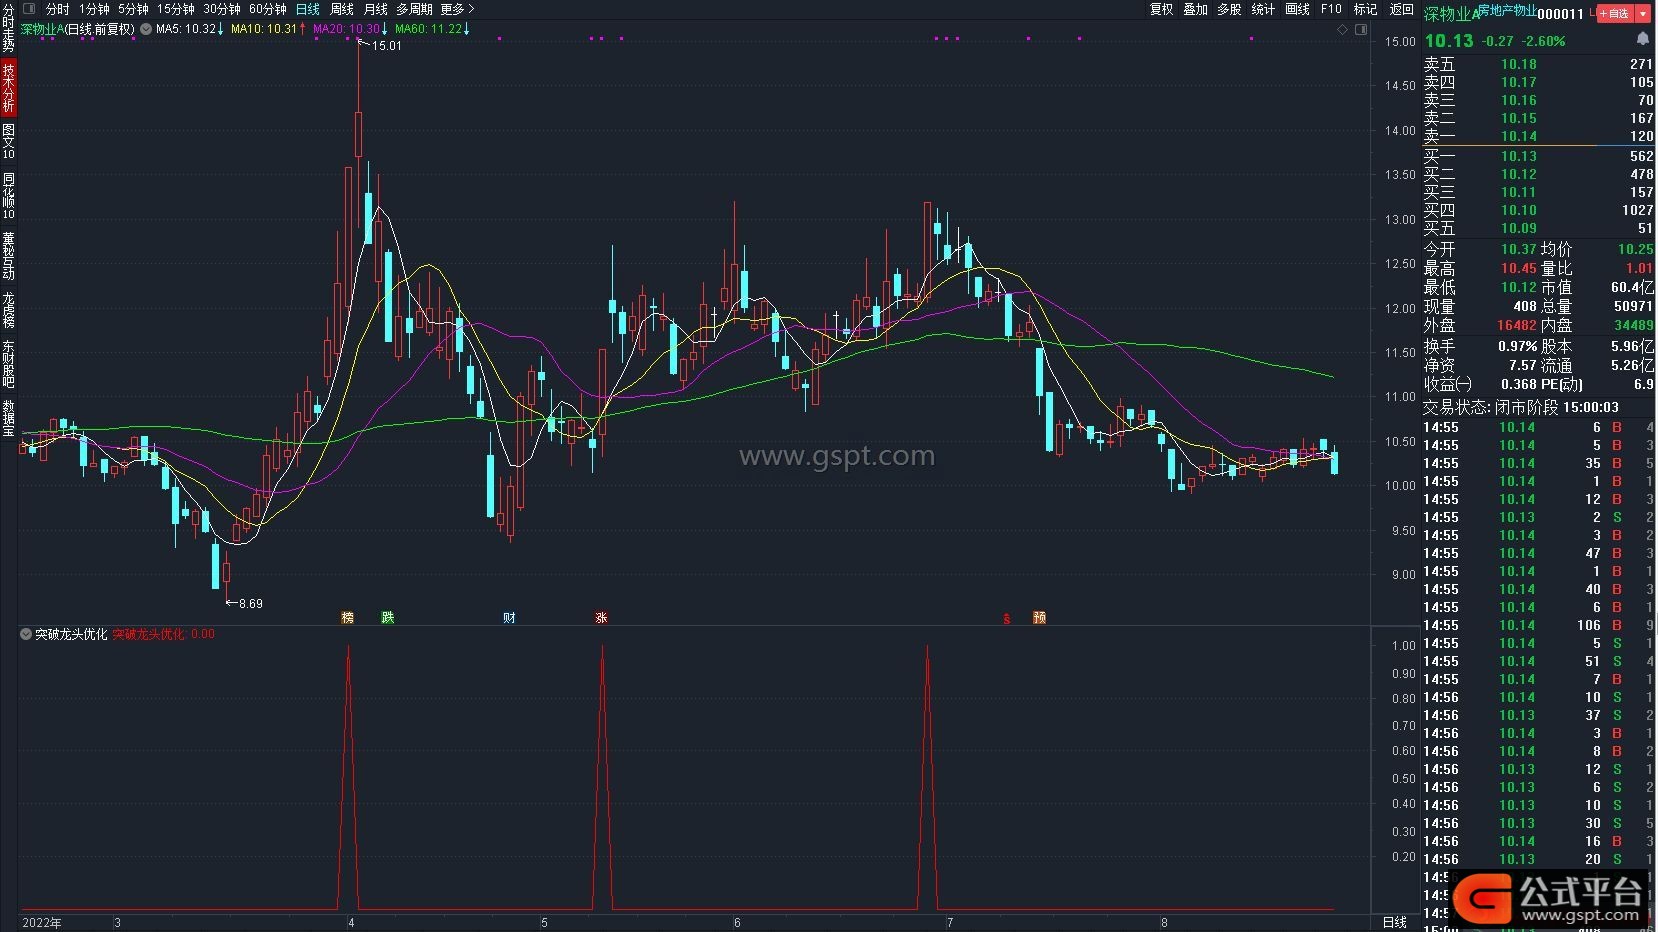The width and height of the screenshot is (1658, 932).
Task: Open the 董秘互动 sidebar tab
Action: (x=8, y=256)
